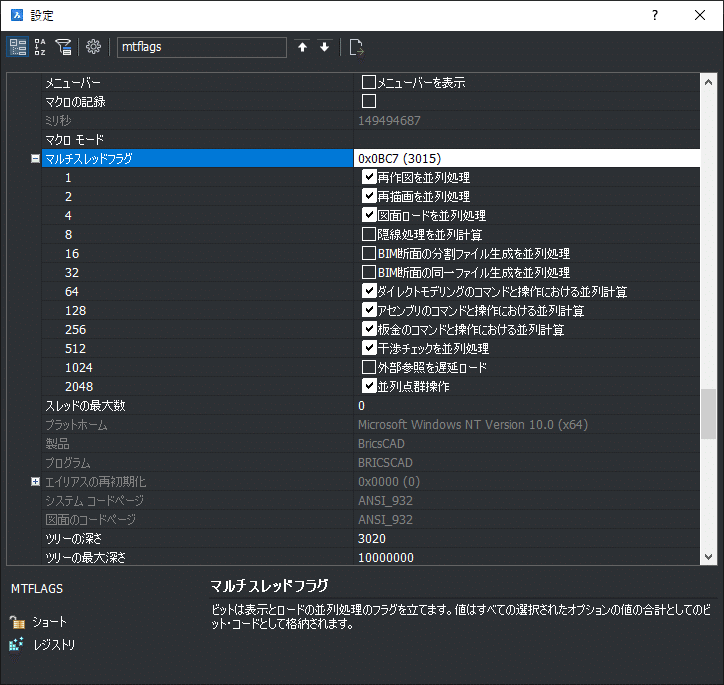Click scrollbar down arrow
724x685 pixels.
point(708,557)
